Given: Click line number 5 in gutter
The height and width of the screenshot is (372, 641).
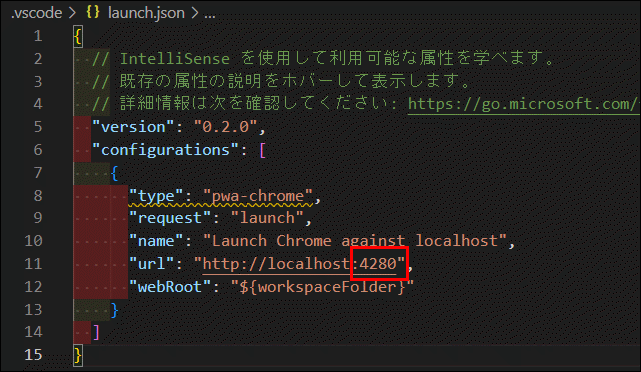Looking at the screenshot, I should point(38,127).
